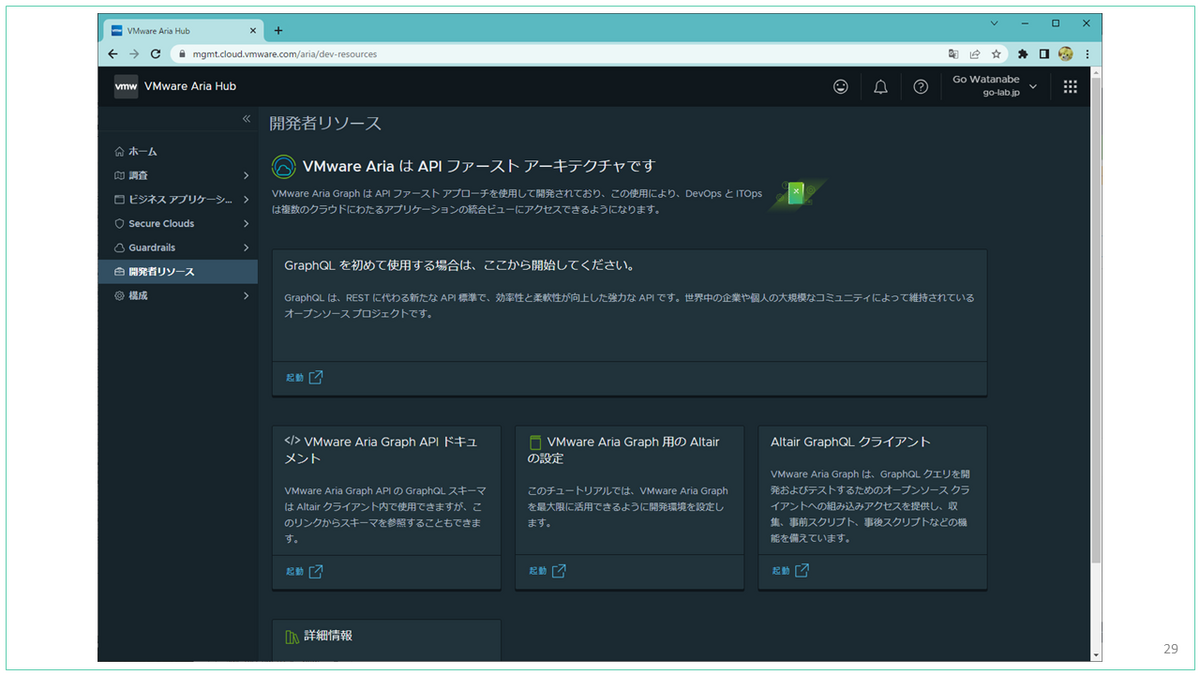The image size is (1200, 675).
Task: Go back with the browser back arrow
Action: (113, 54)
